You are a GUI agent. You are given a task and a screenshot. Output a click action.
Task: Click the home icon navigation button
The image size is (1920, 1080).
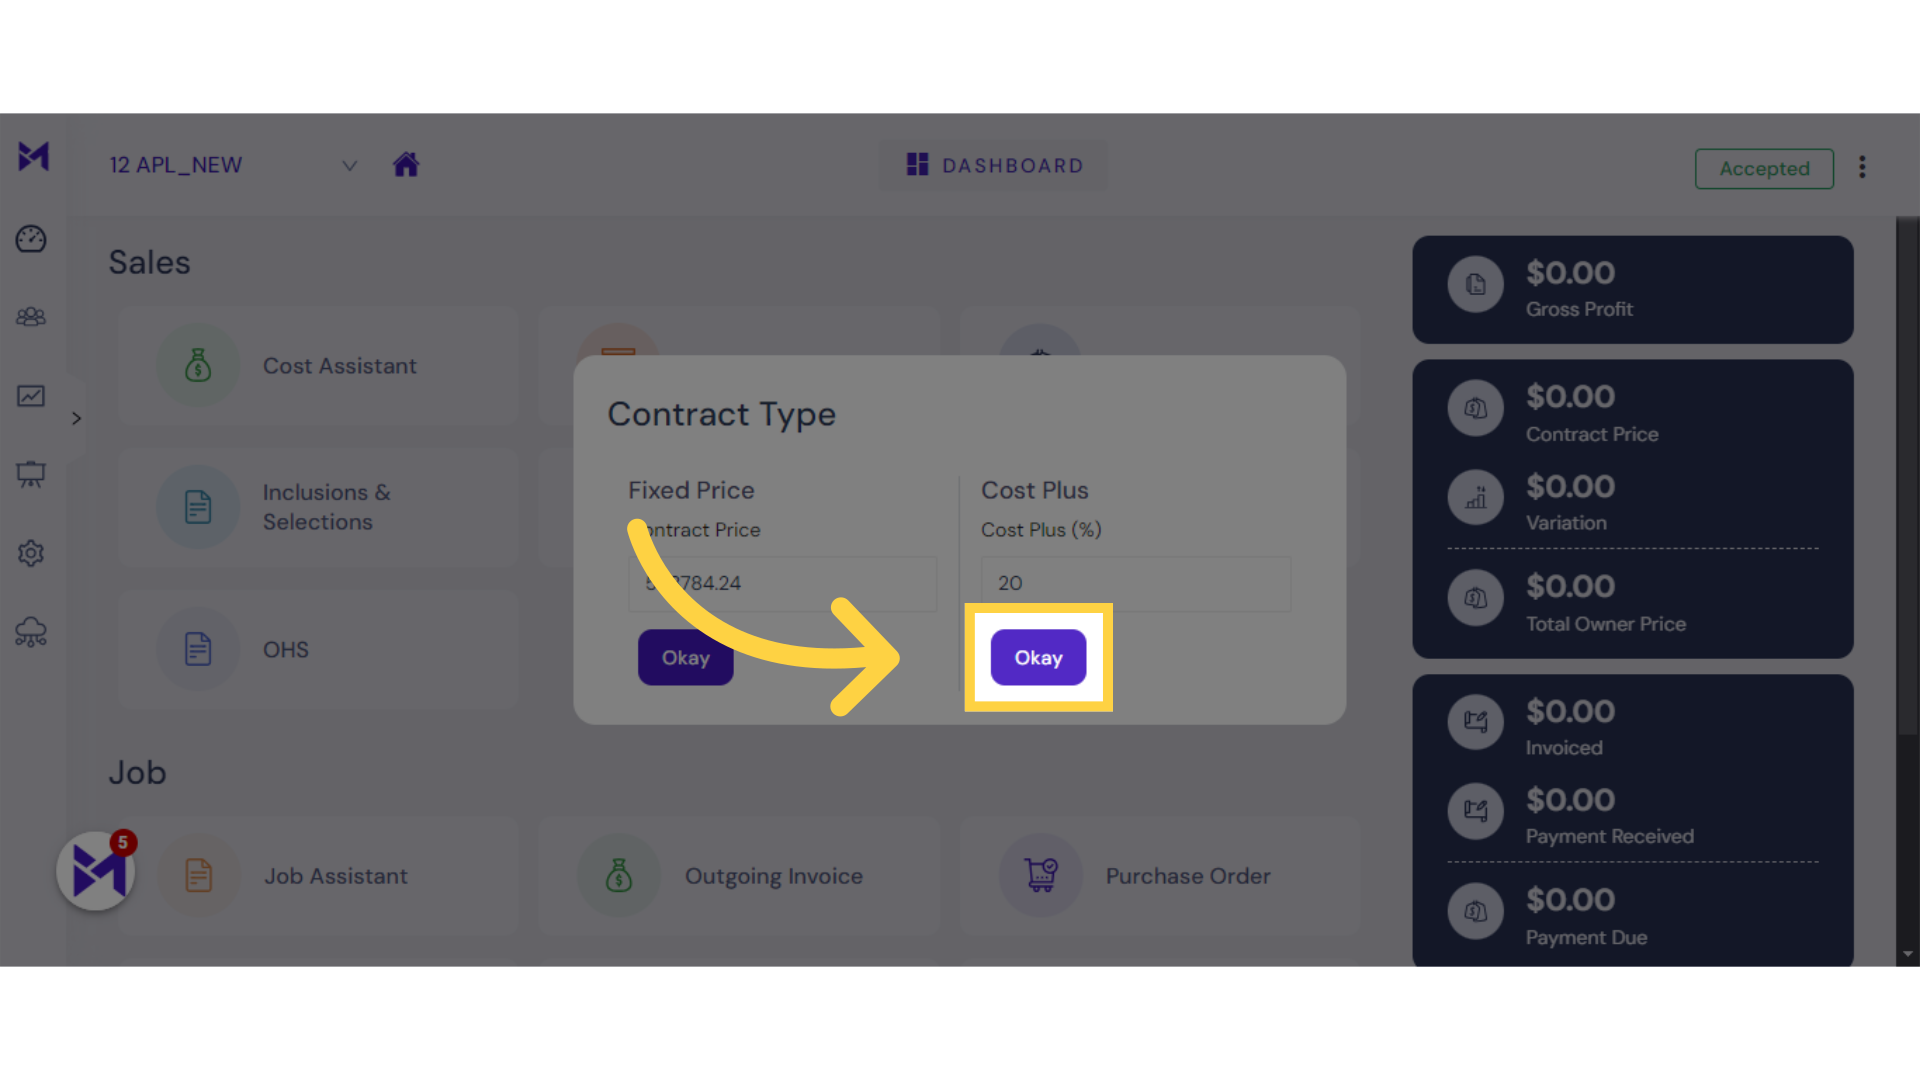(x=406, y=164)
